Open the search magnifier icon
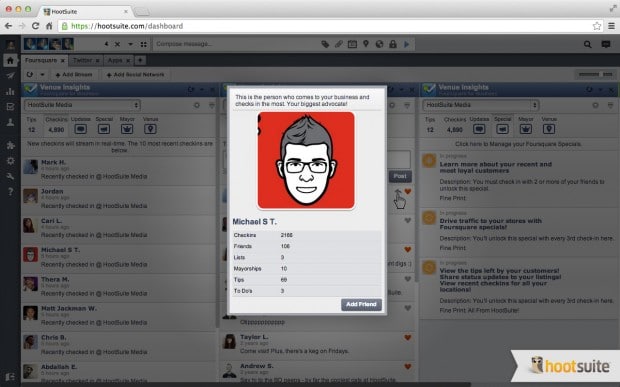Screen dimensions: 620x387 point(588,44)
